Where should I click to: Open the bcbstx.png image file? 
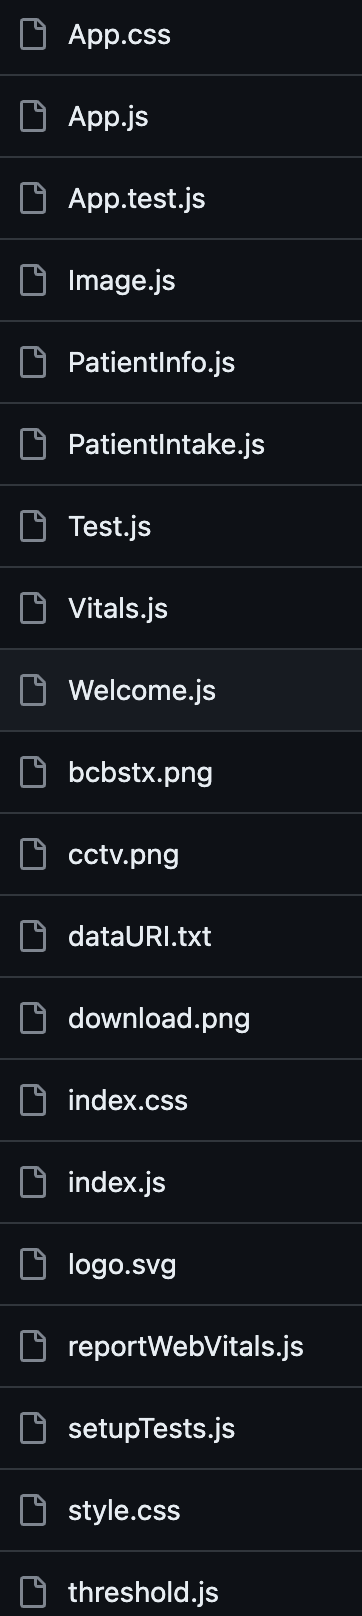click(140, 773)
